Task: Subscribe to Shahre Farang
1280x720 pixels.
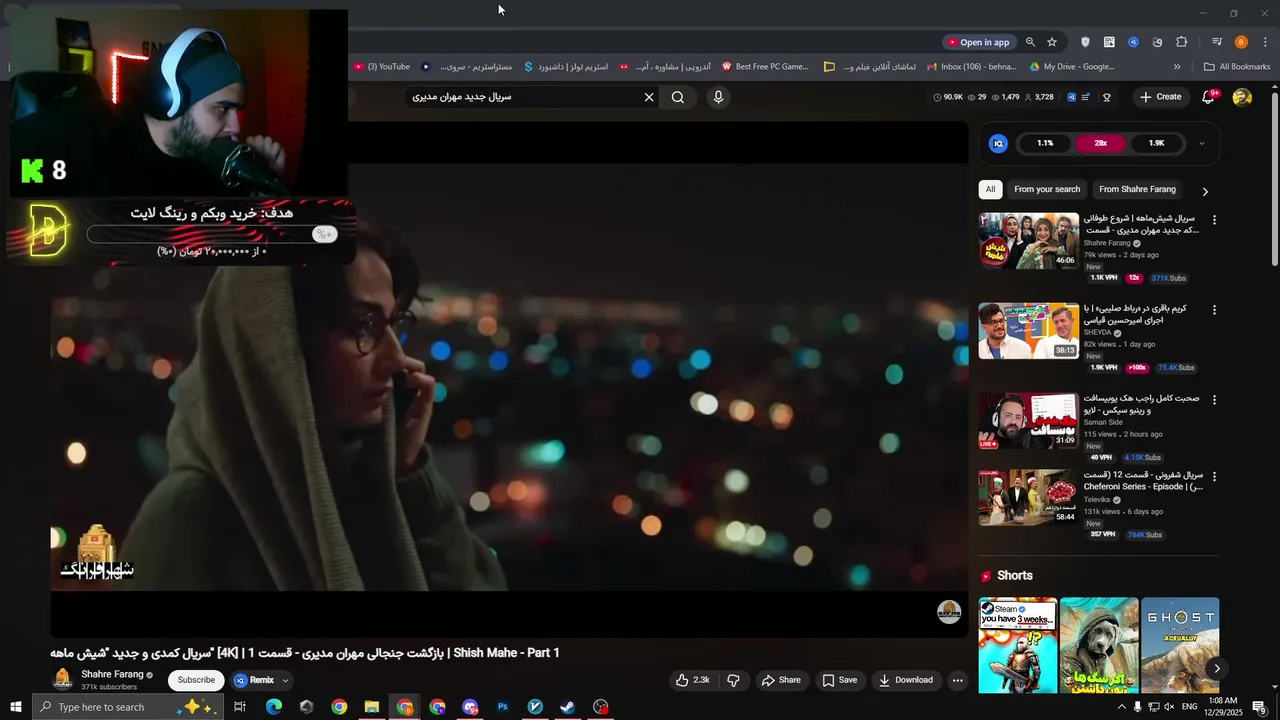Action: click(x=196, y=680)
